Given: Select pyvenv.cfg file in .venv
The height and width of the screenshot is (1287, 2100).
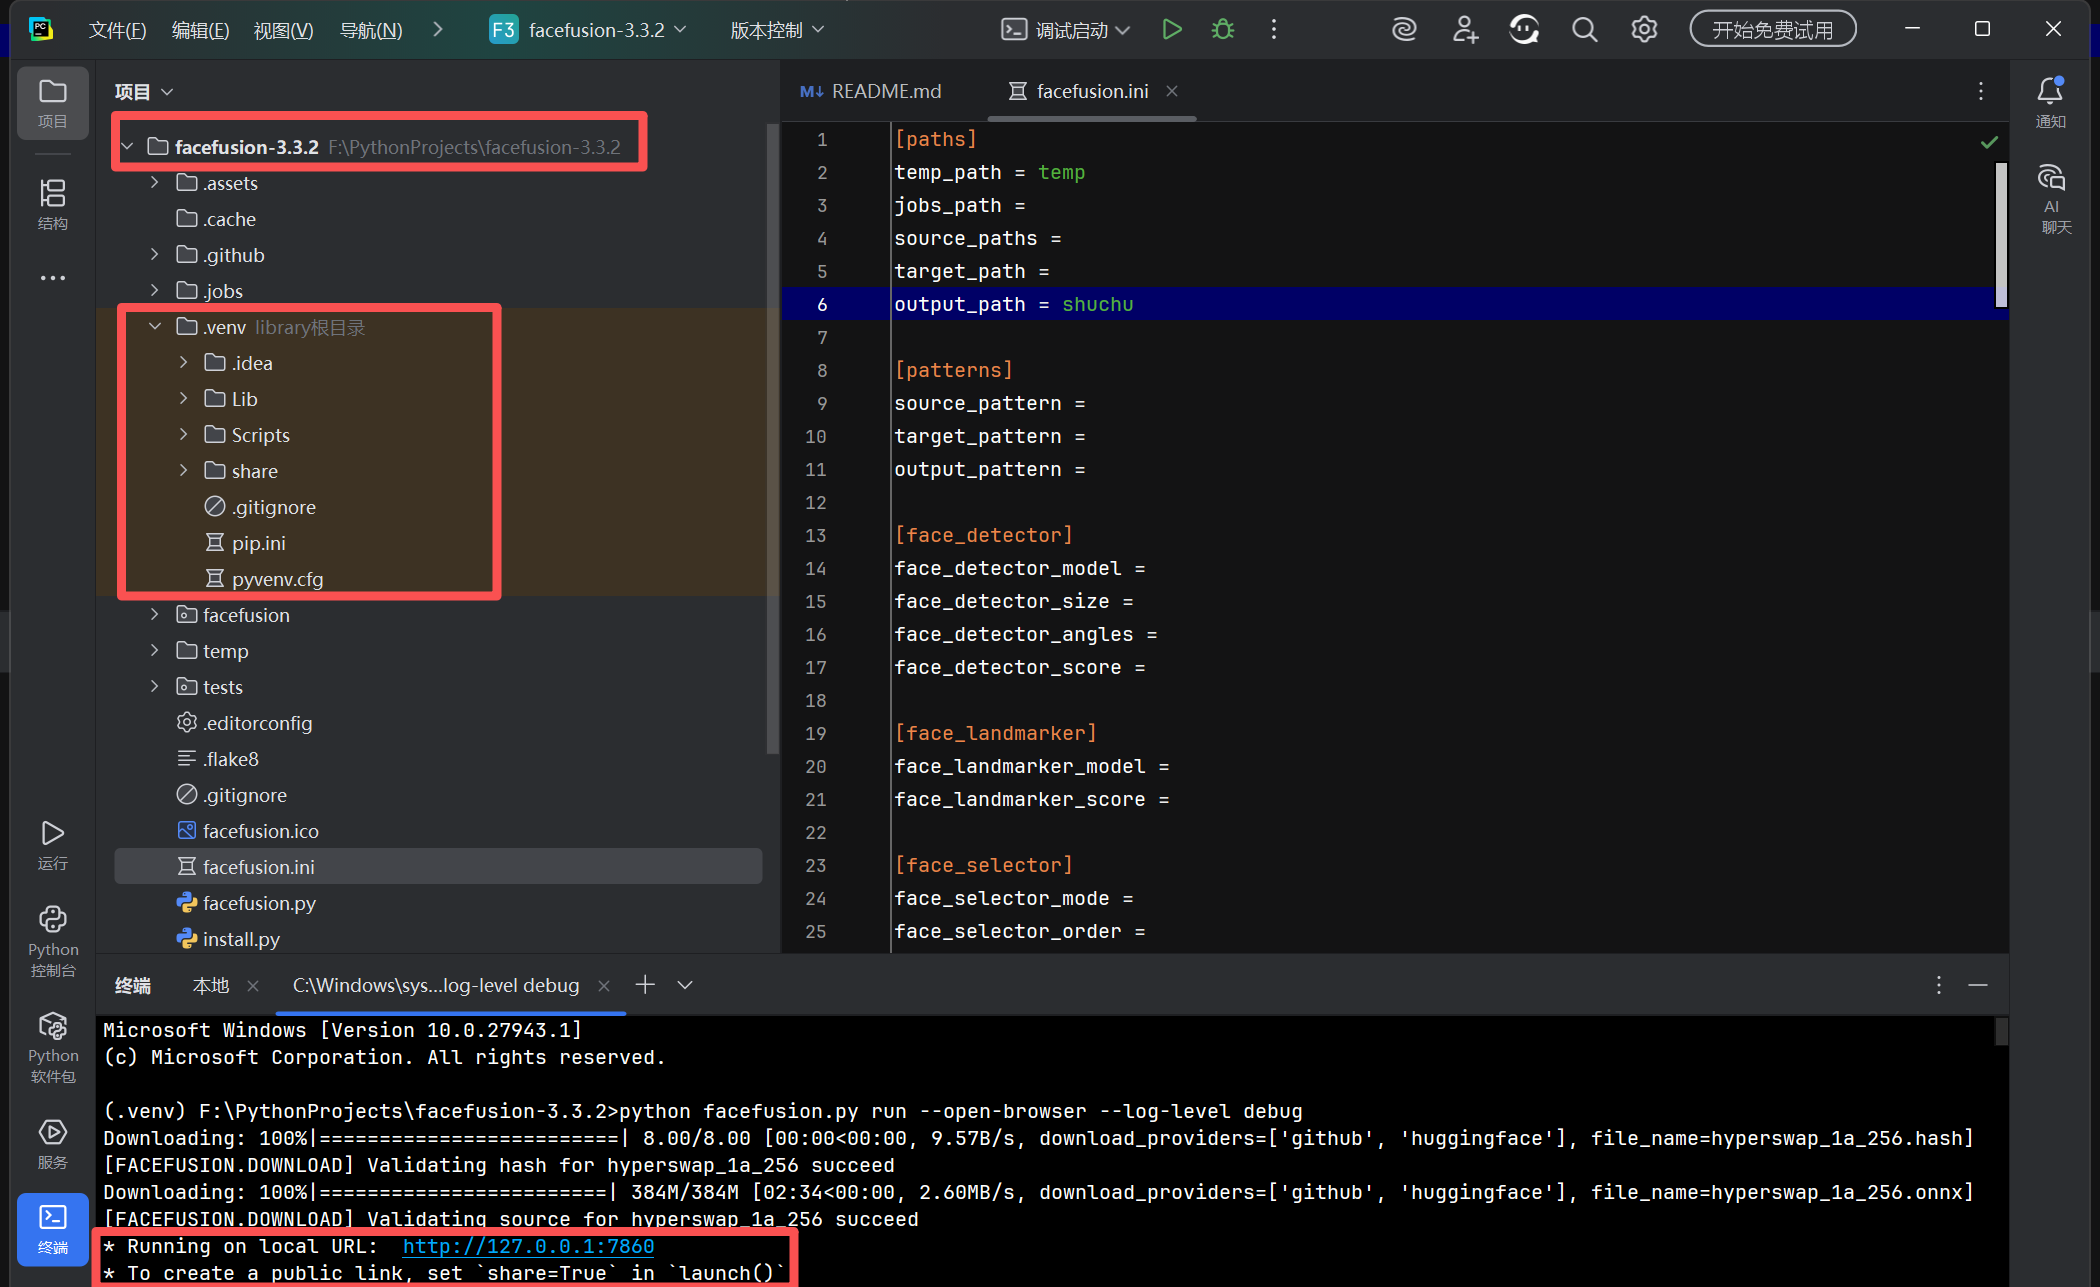Looking at the screenshot, I should pos(277,579).
